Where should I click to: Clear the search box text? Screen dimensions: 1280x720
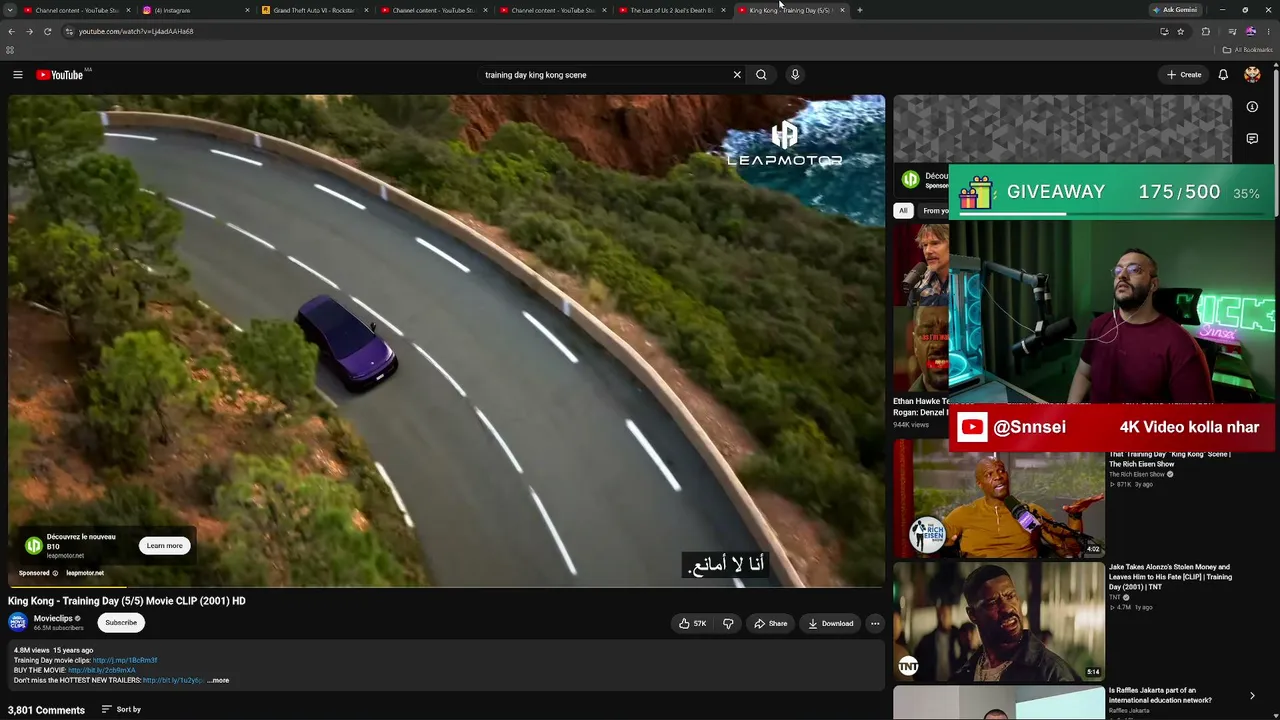pyautogui.click(x=737, y=75)
